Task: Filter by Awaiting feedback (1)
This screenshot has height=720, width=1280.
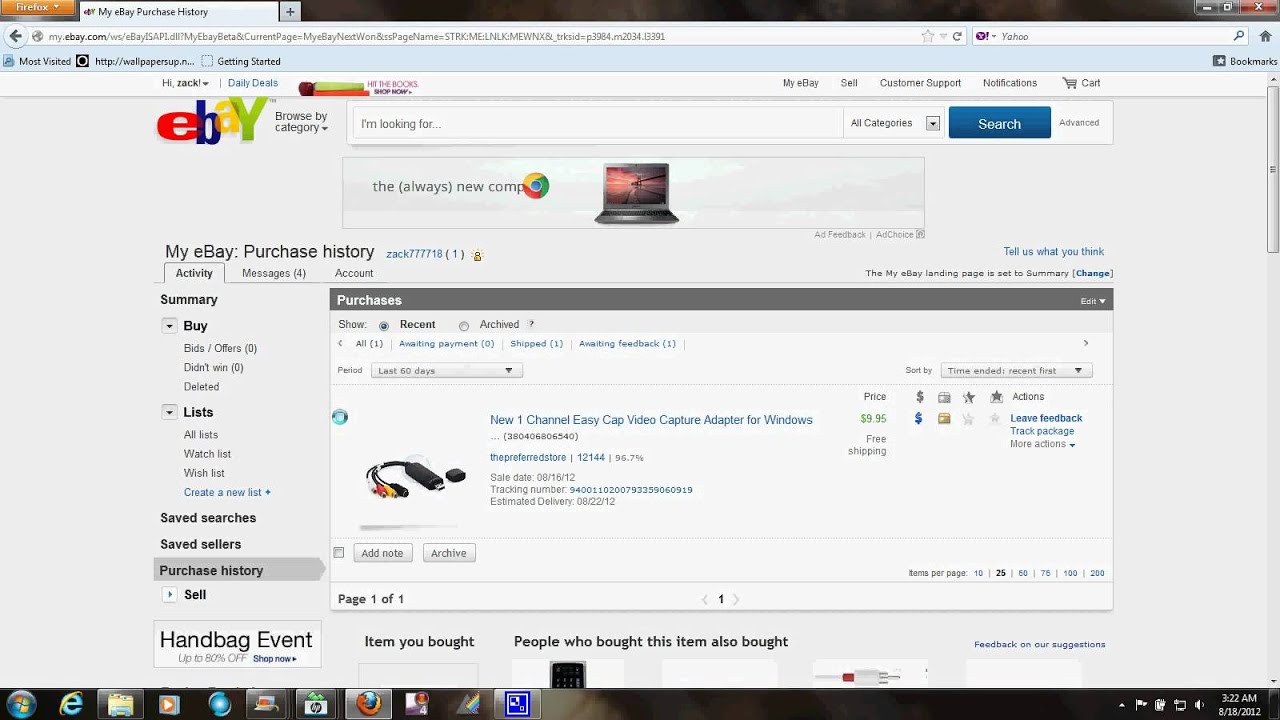Action: [x=627, y=343]
